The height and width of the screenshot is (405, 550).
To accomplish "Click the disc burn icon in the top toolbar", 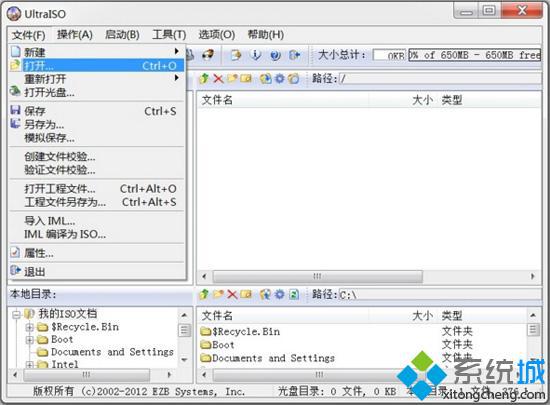I will click(208, 55).
